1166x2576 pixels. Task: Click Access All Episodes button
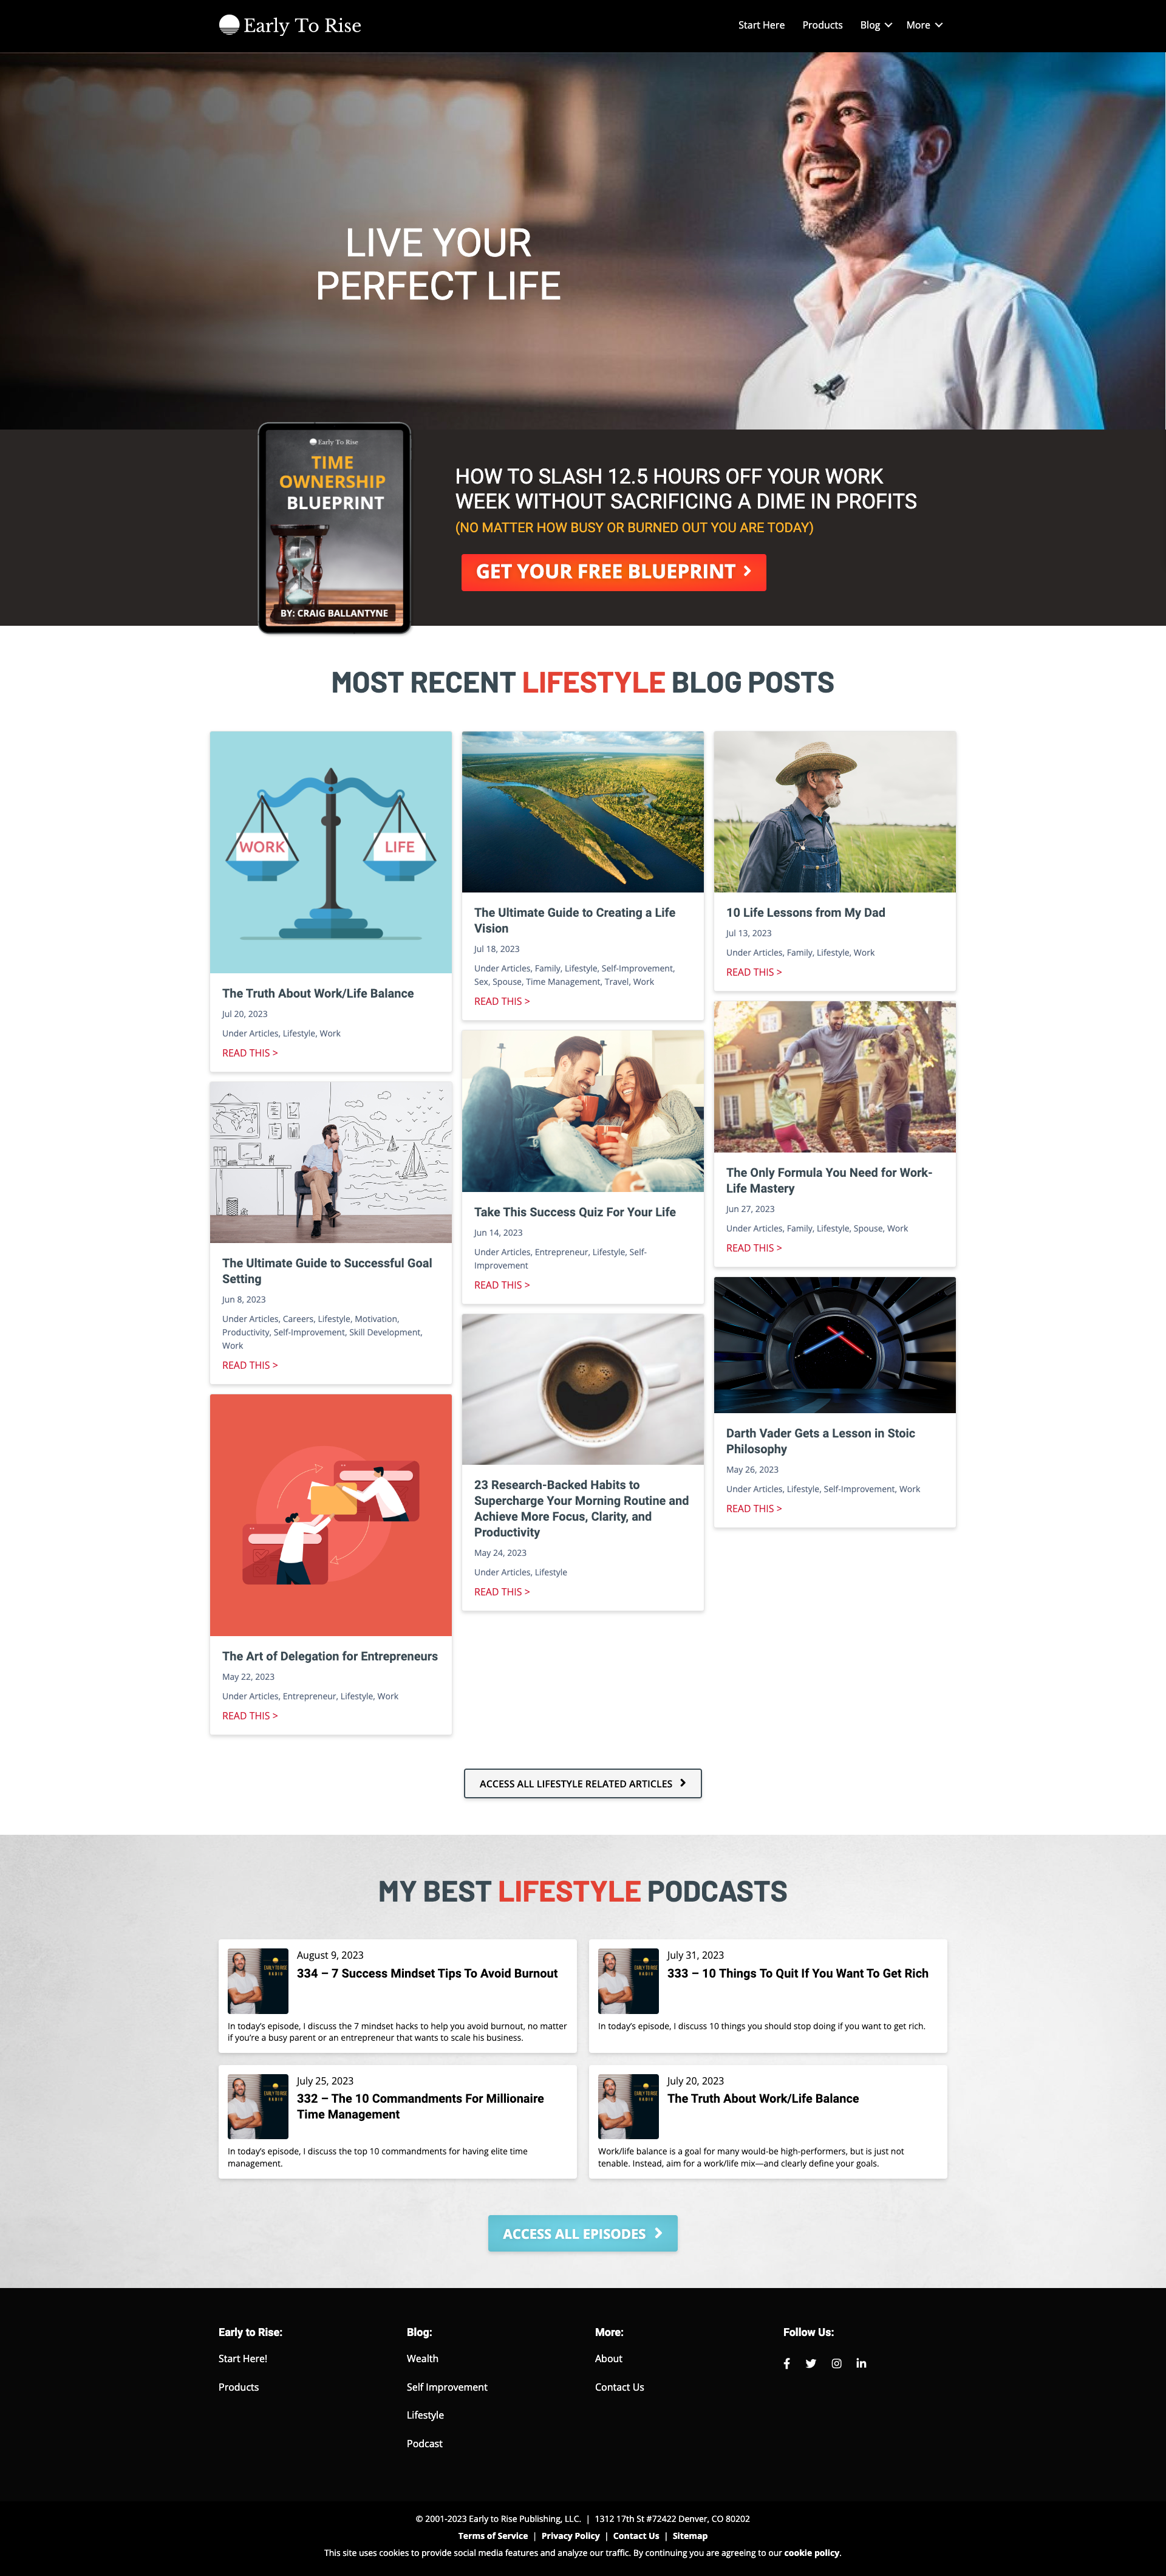[x=582, y=2233]
